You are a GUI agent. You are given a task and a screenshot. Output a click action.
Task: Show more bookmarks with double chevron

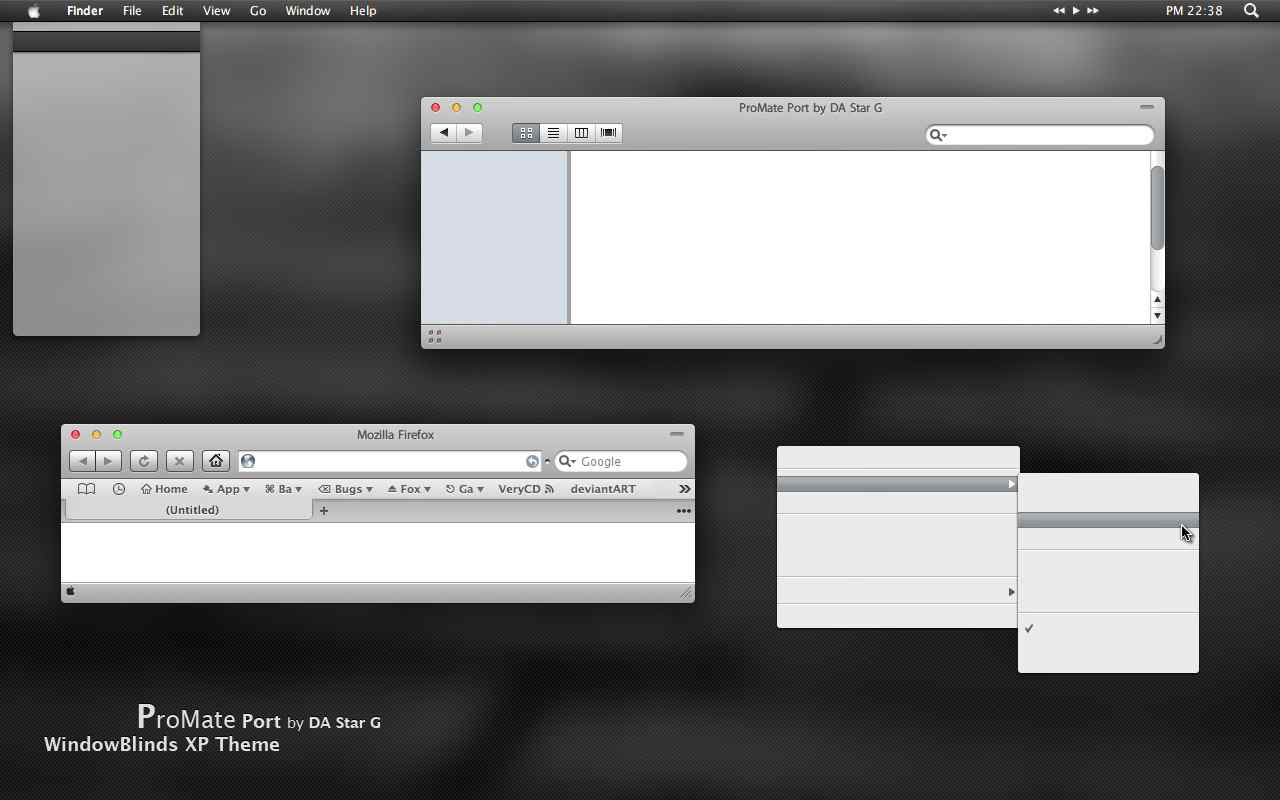pyautogui.click(x=684, y=489)
